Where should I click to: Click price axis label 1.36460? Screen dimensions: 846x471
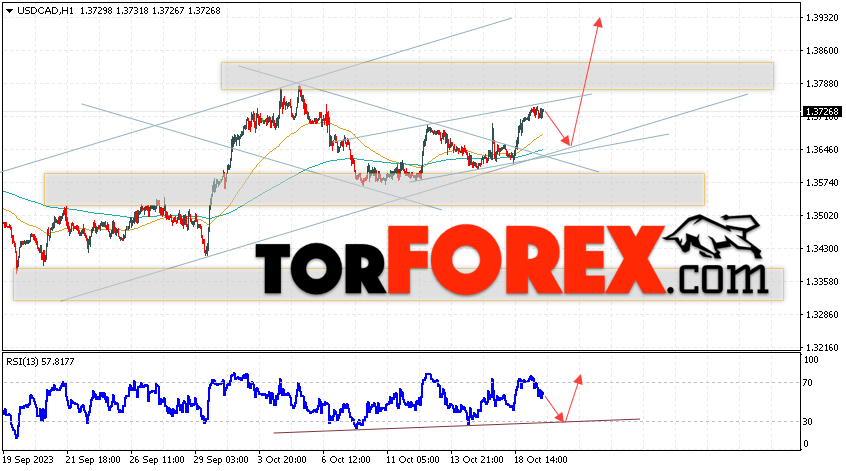[x=822, y=149]
